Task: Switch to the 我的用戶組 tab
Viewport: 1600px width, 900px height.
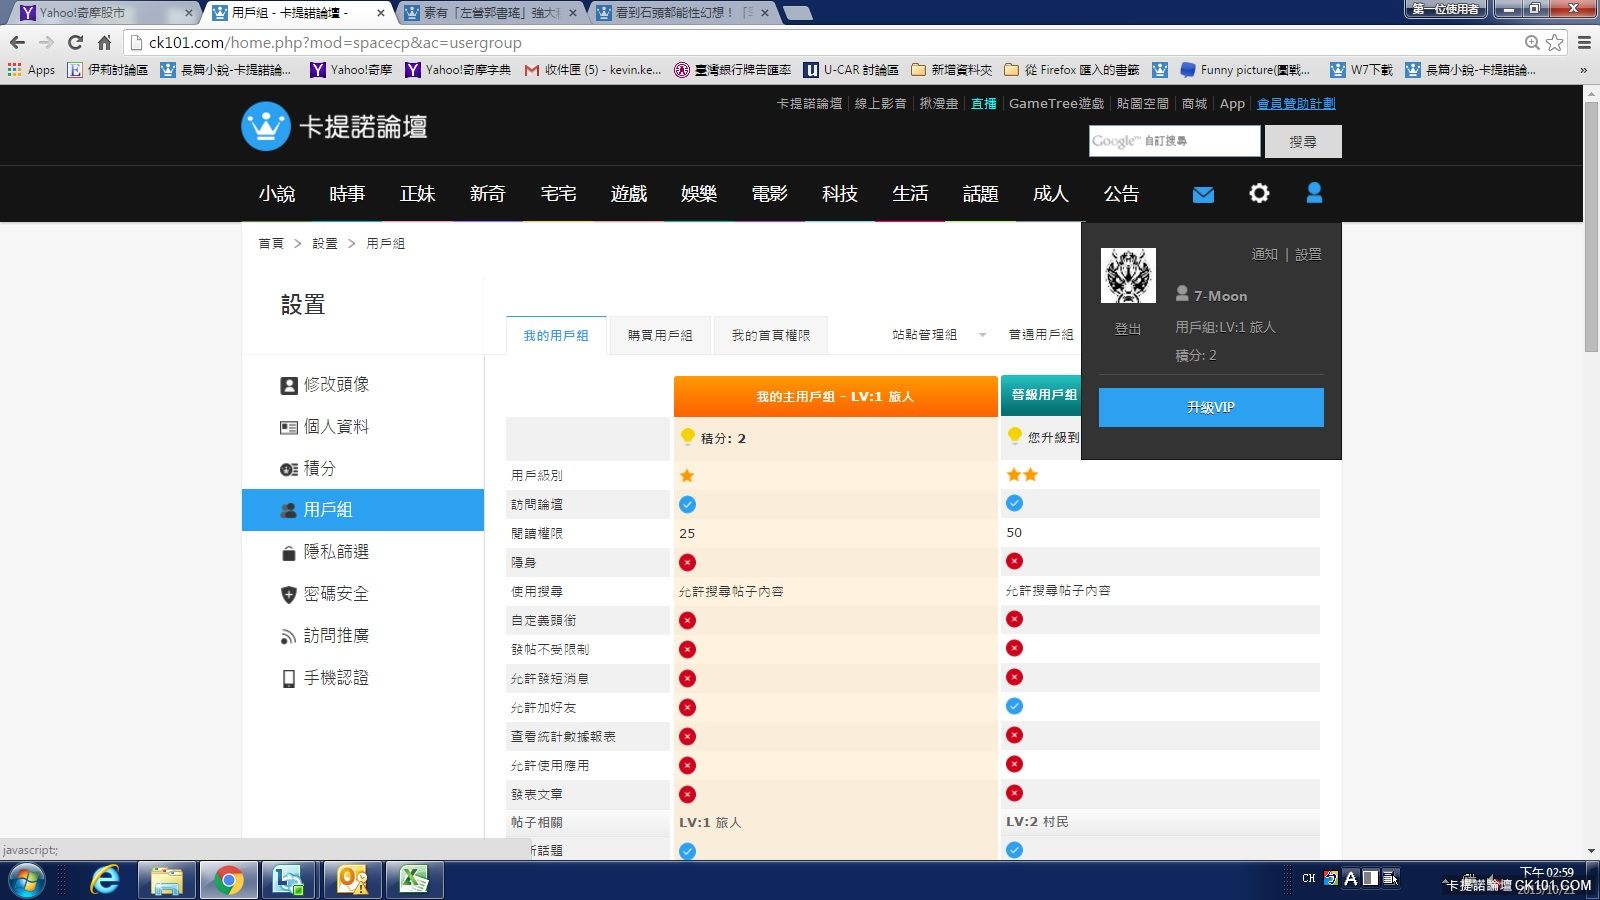Action: pyautogui.click(x=556, y=336)
